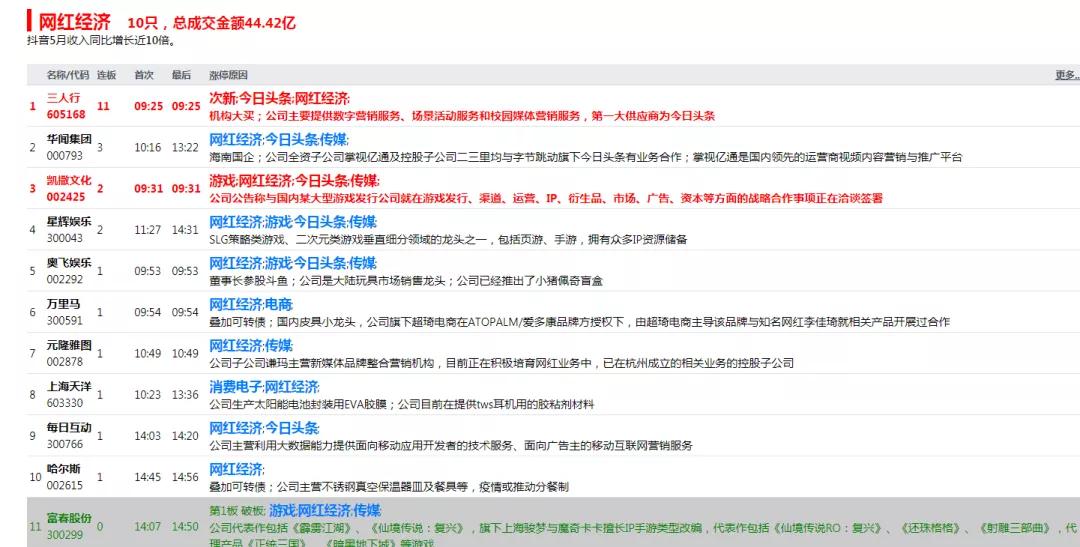Click 三人行 first limit-up time 09:25
The image size is (1080, 547).
tap(149, 106)
